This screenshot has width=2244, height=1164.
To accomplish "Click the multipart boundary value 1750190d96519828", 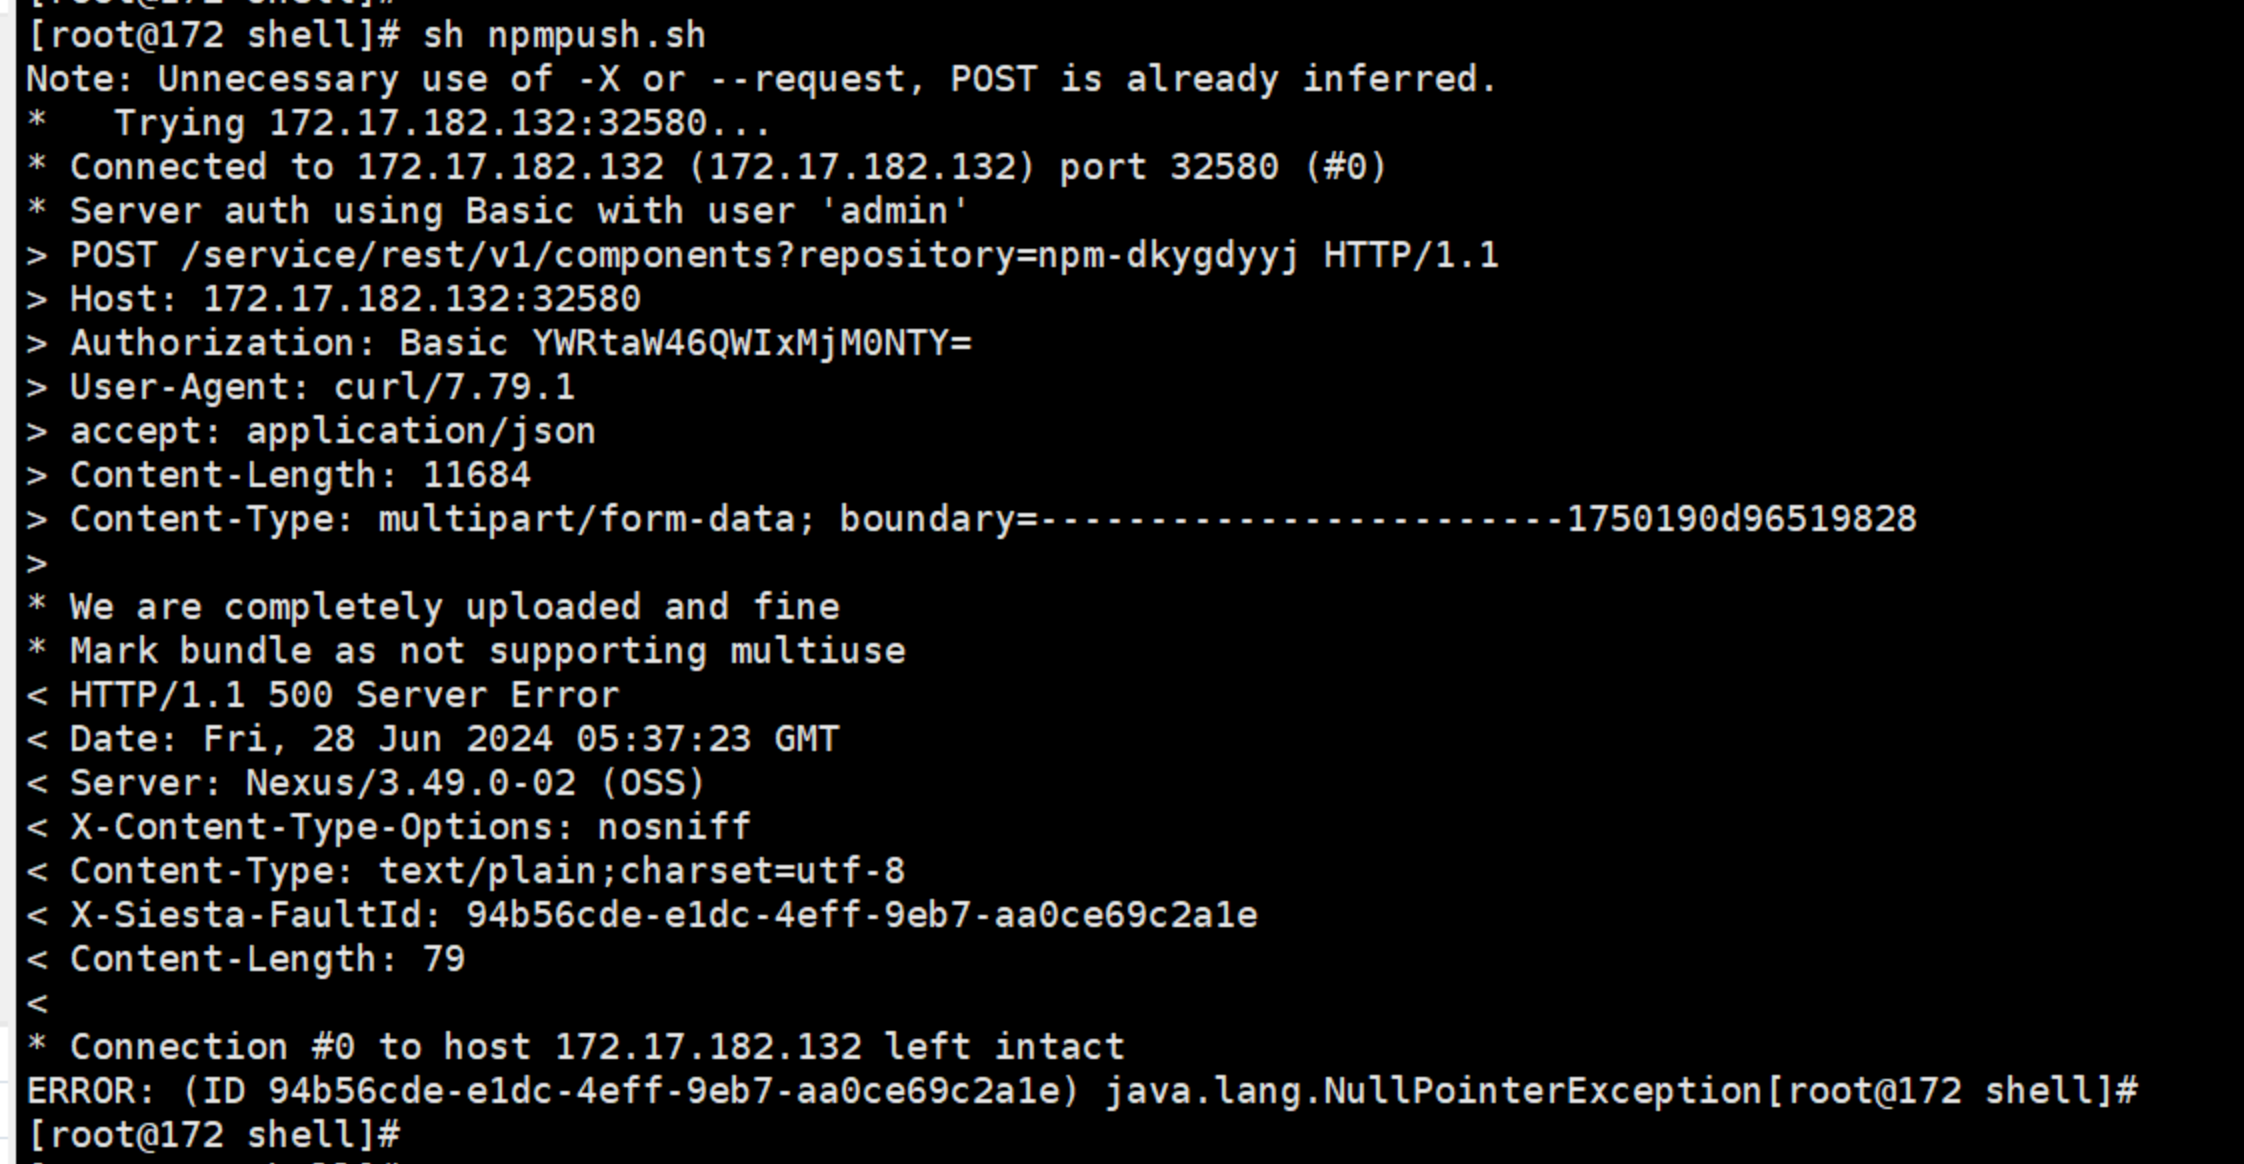I will (x=1741, y=519).
